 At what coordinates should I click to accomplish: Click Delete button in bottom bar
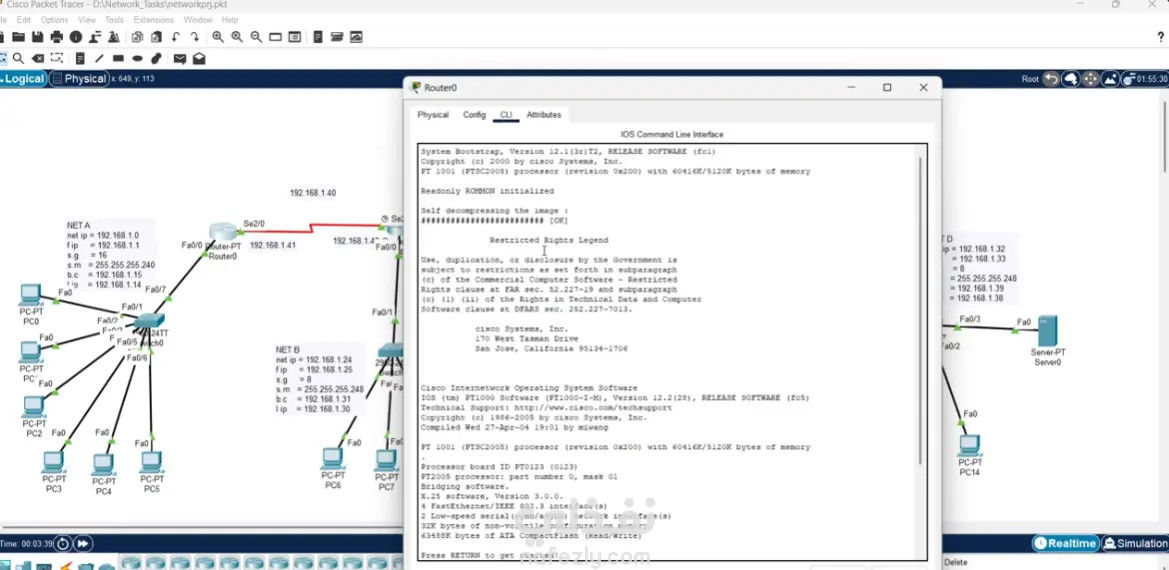955,563
